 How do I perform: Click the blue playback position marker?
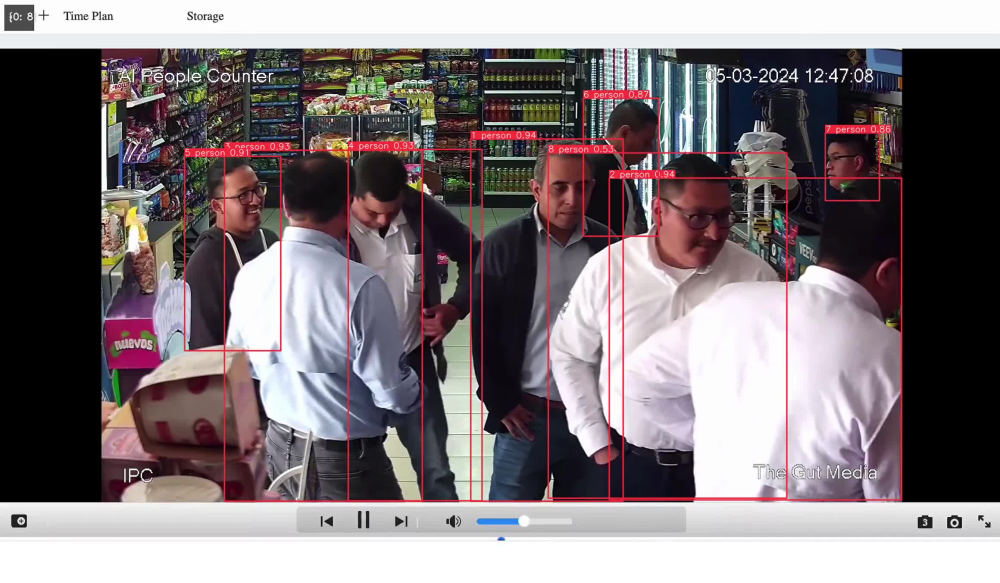coord(501,540)
